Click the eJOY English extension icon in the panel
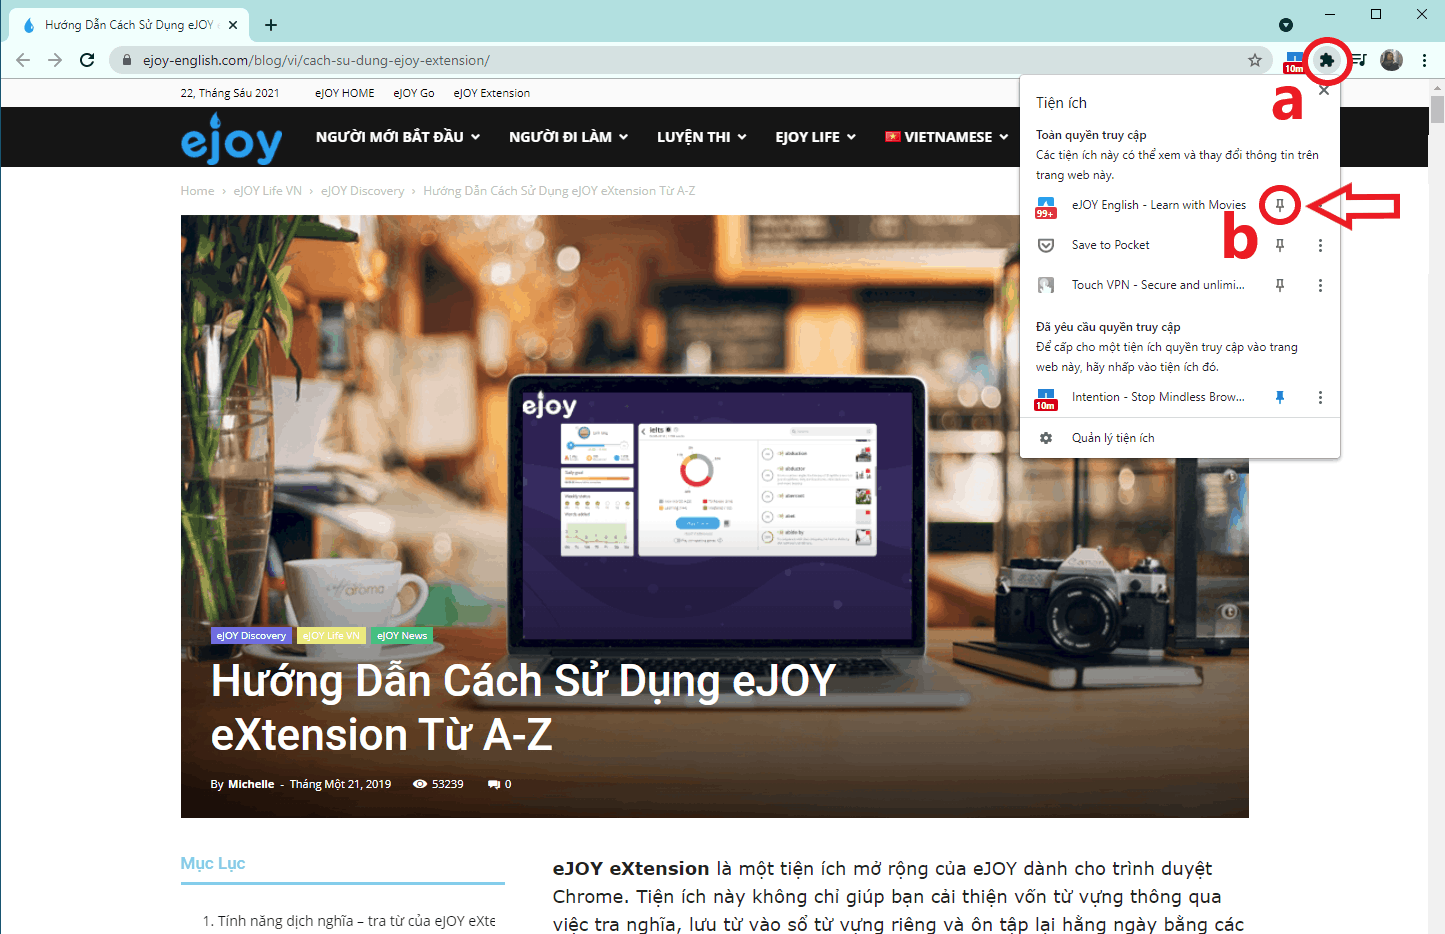The width and height of the screenshot is (1445, 934). (x=1046, y=205)
